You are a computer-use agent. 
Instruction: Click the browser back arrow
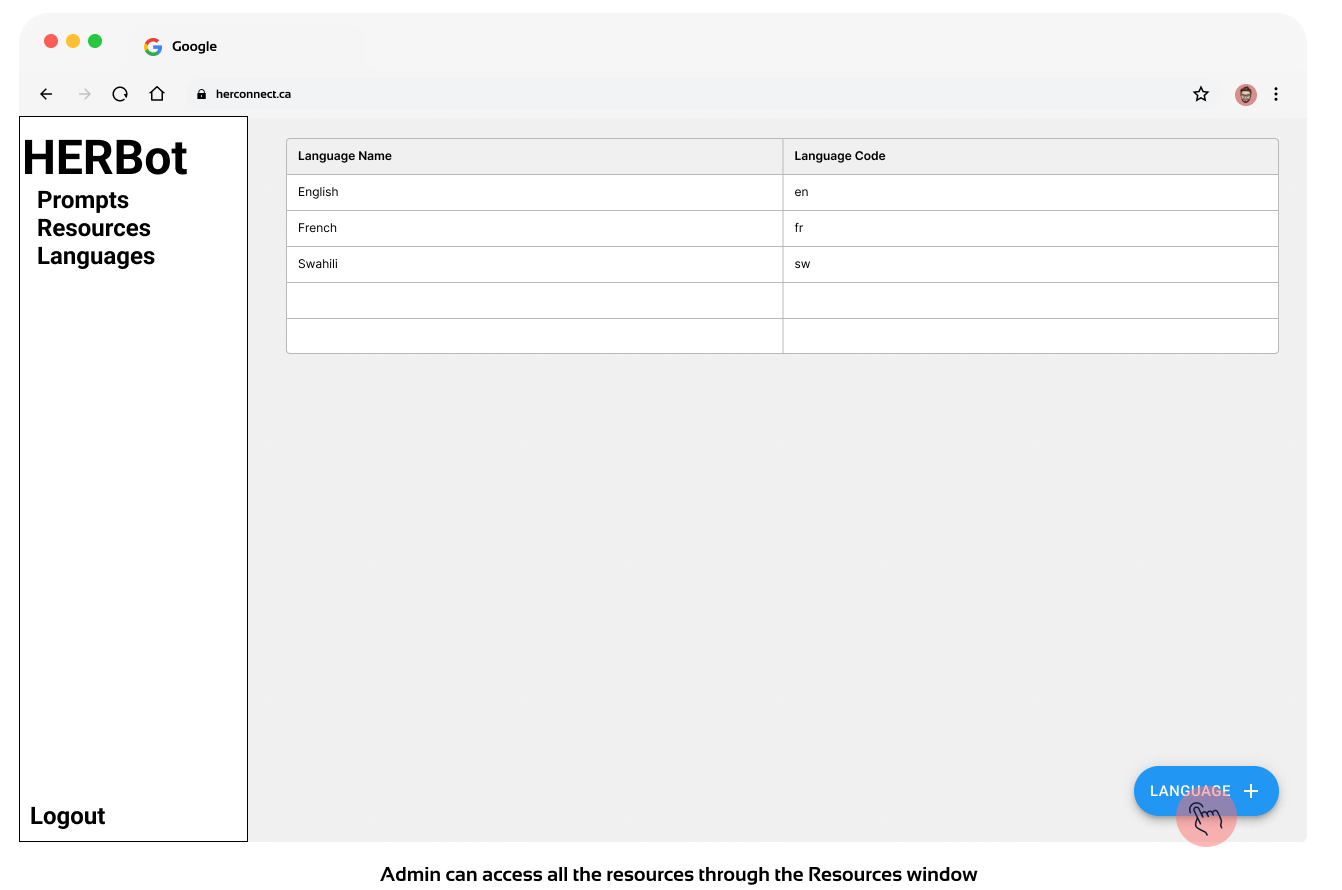pos(46,94)
